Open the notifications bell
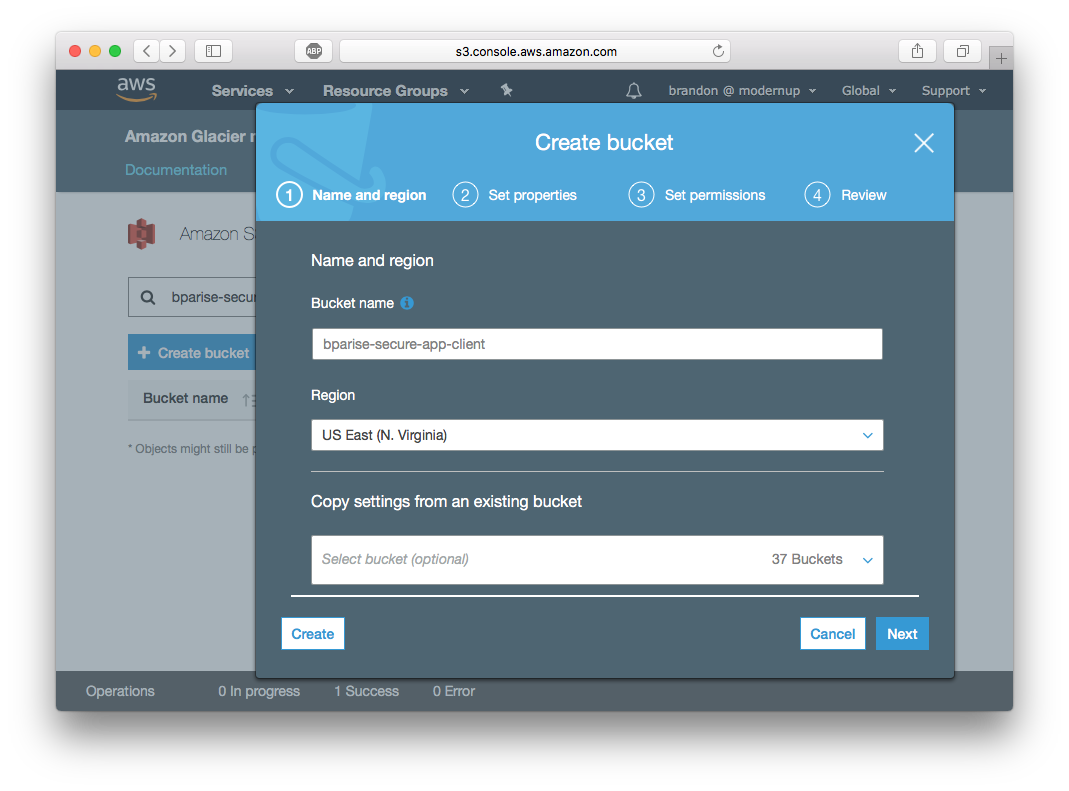Screen dimensions: 1069x791 (633, 91)
